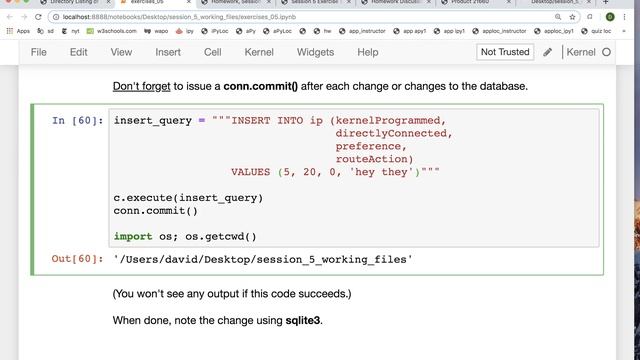Click the 'import os; os.getcwd()' line
This screenshot has width=640, height=360.
(185, 237)
